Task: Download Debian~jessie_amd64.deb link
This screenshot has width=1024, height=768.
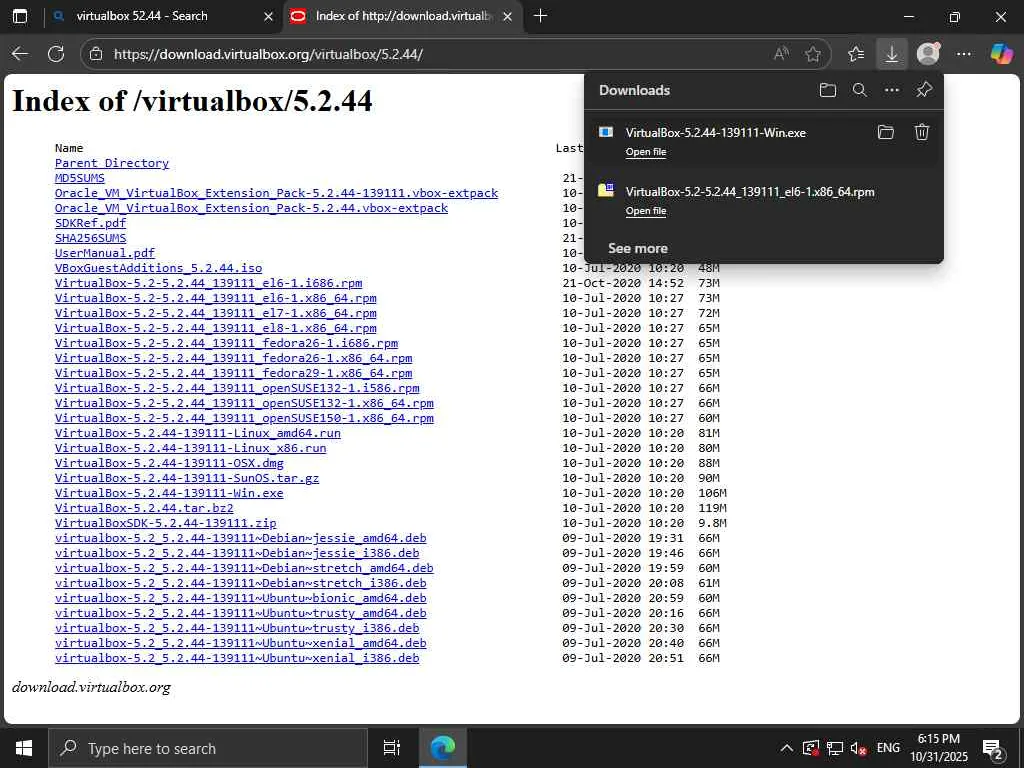Action: tap(240, 539)
